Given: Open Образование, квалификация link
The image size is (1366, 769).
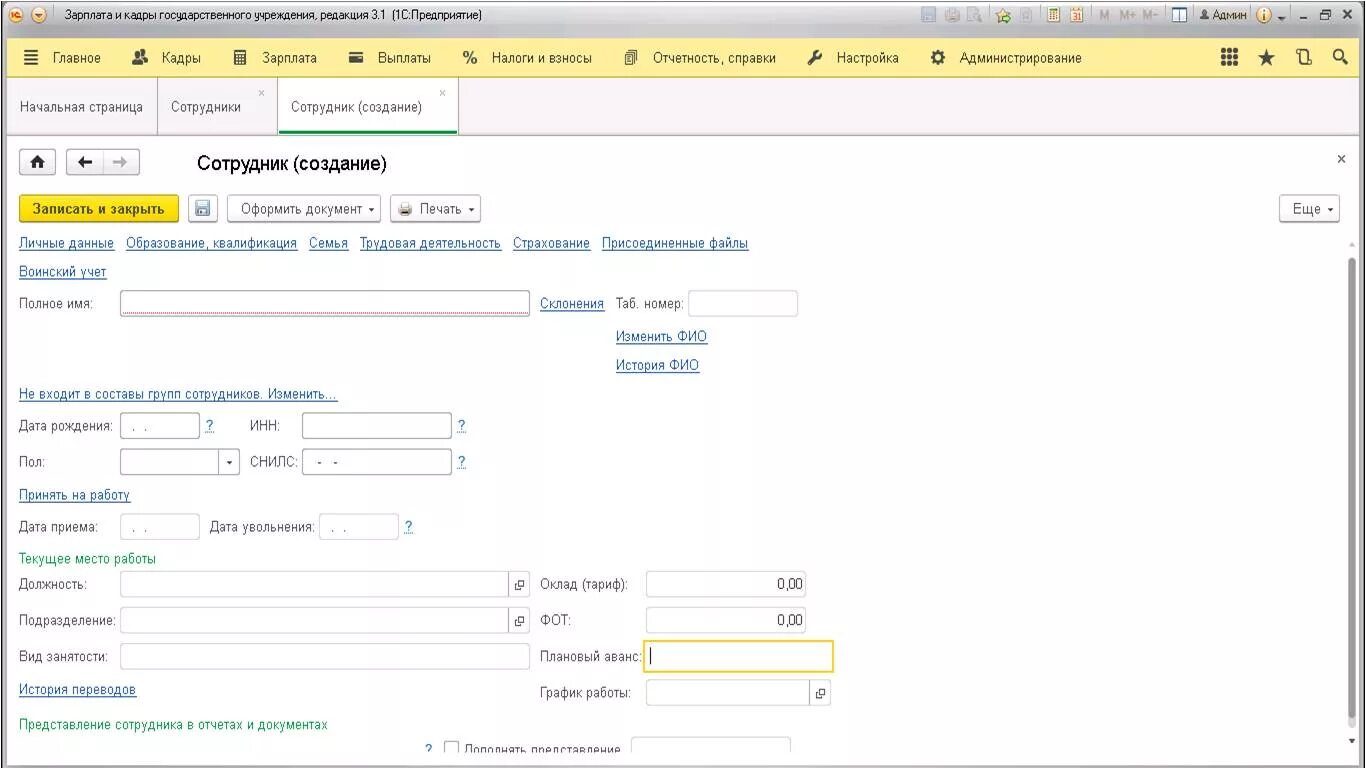Looking at the screenshot, I should coord(211,243).
